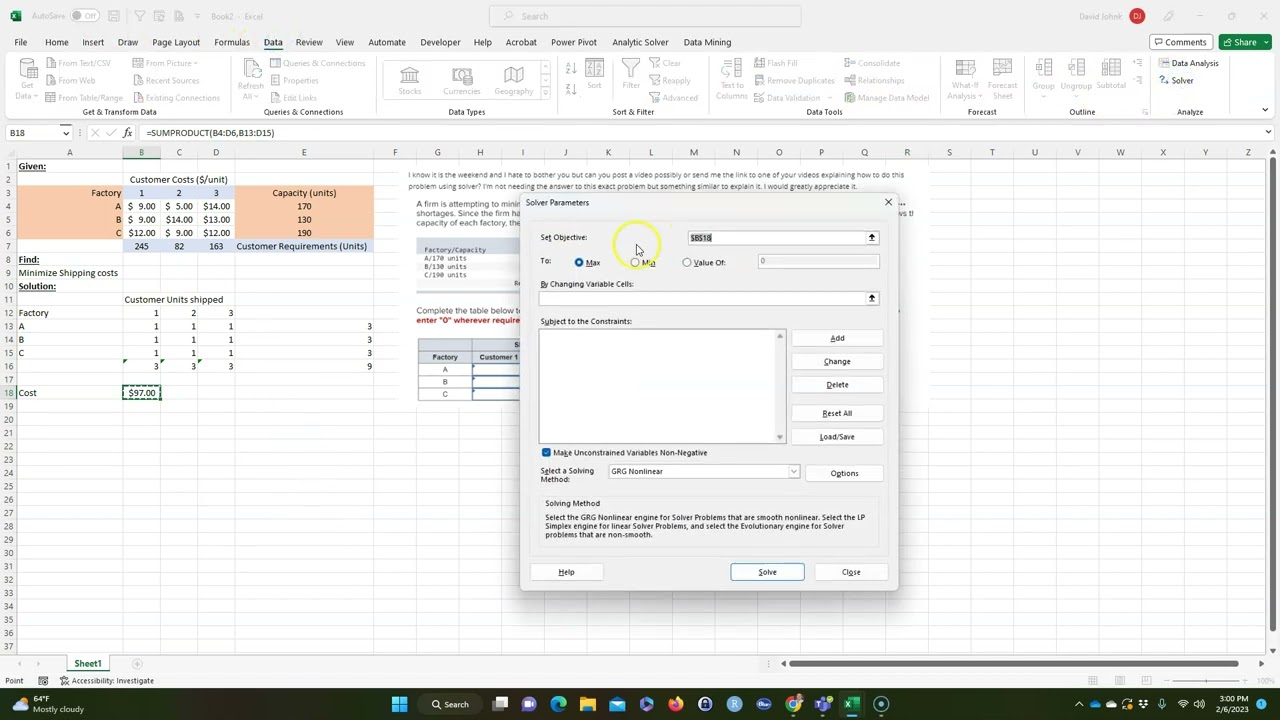Click Text to Columns

click(x=731, y=78)
